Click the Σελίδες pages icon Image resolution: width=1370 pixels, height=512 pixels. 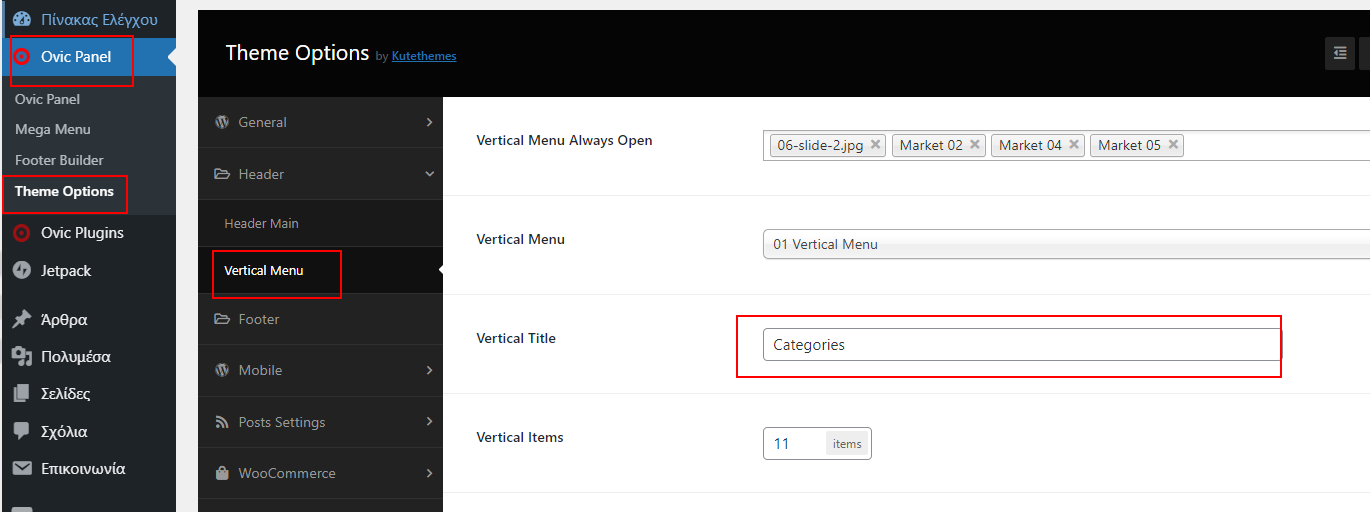point(22,394)
